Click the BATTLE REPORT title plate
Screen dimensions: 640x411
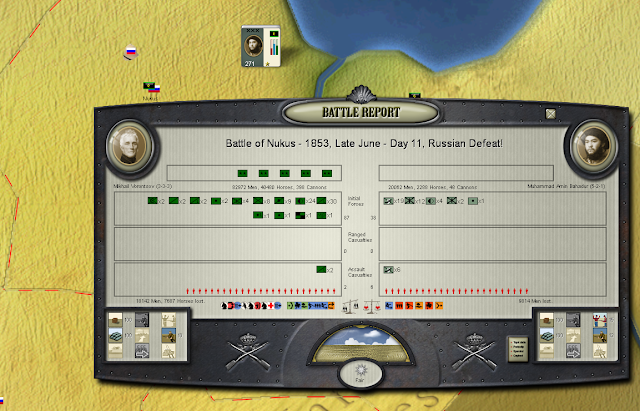pyautogui.click(x=361, y=112)
